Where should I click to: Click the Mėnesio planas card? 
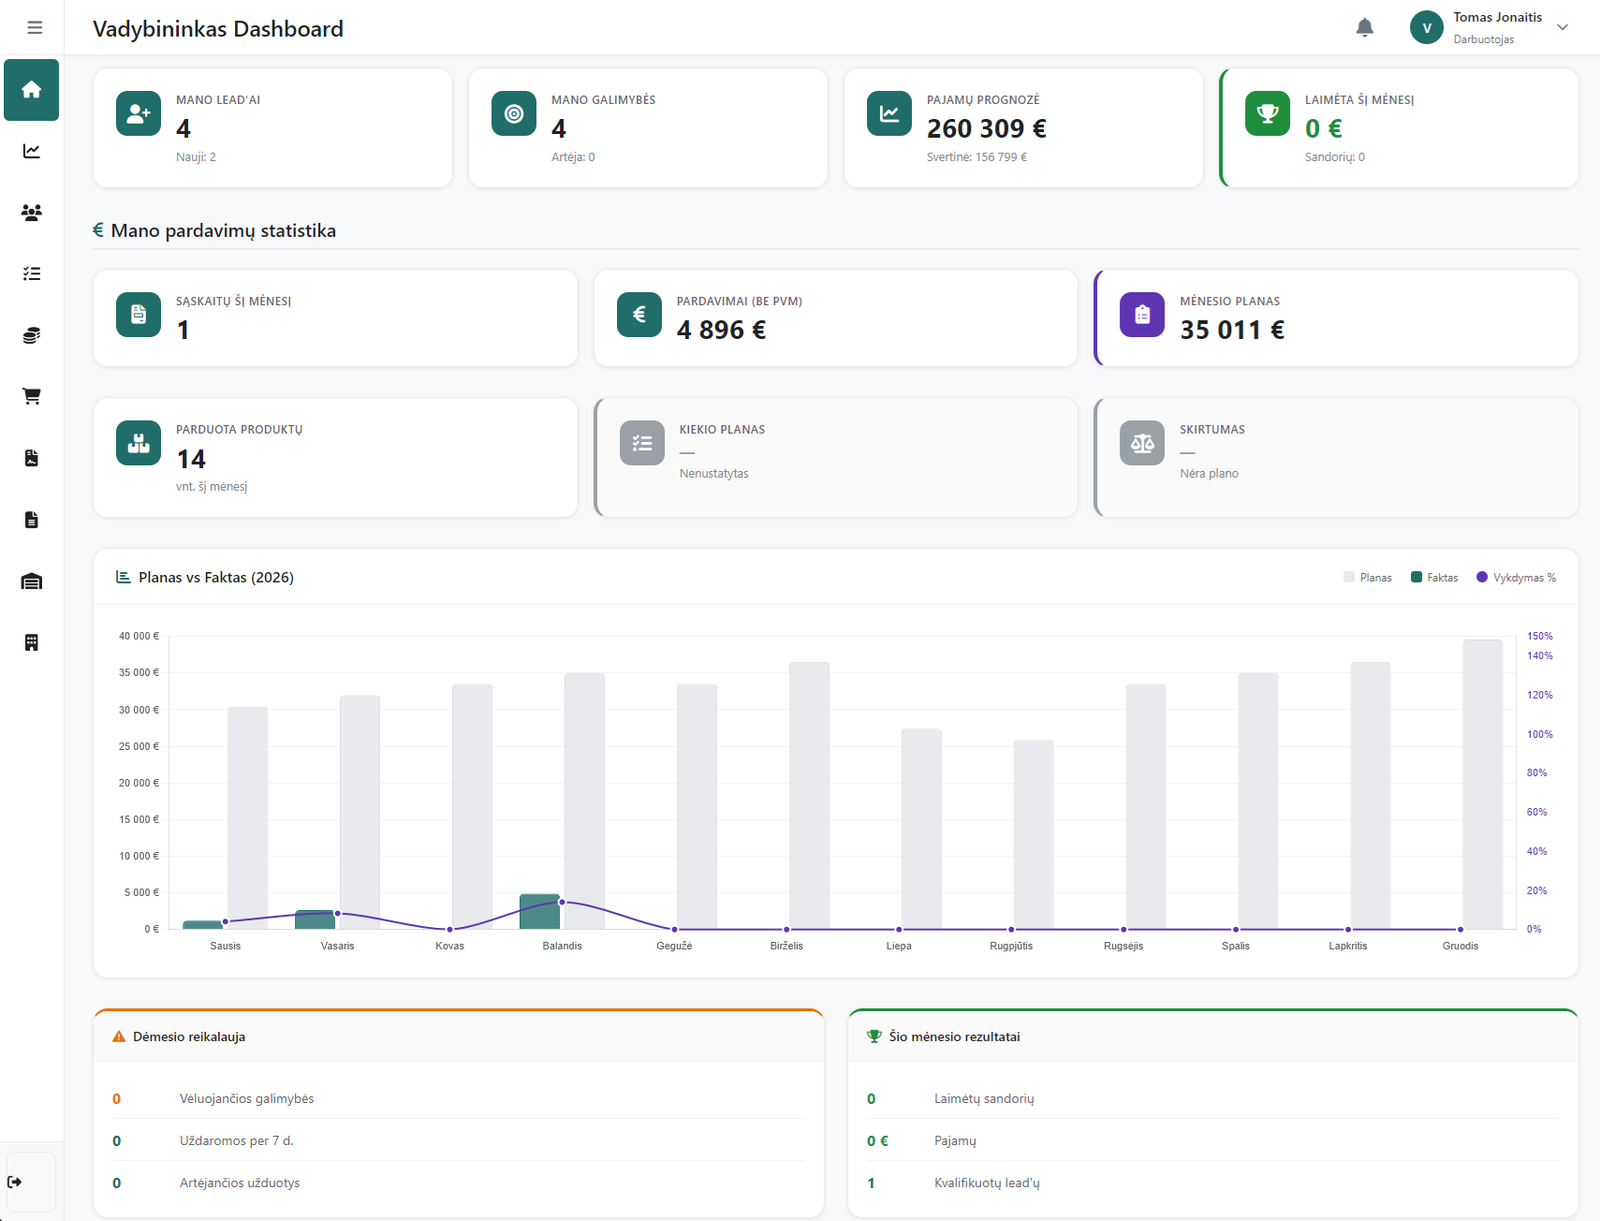pyautogui.click(x=1336, y=318)
